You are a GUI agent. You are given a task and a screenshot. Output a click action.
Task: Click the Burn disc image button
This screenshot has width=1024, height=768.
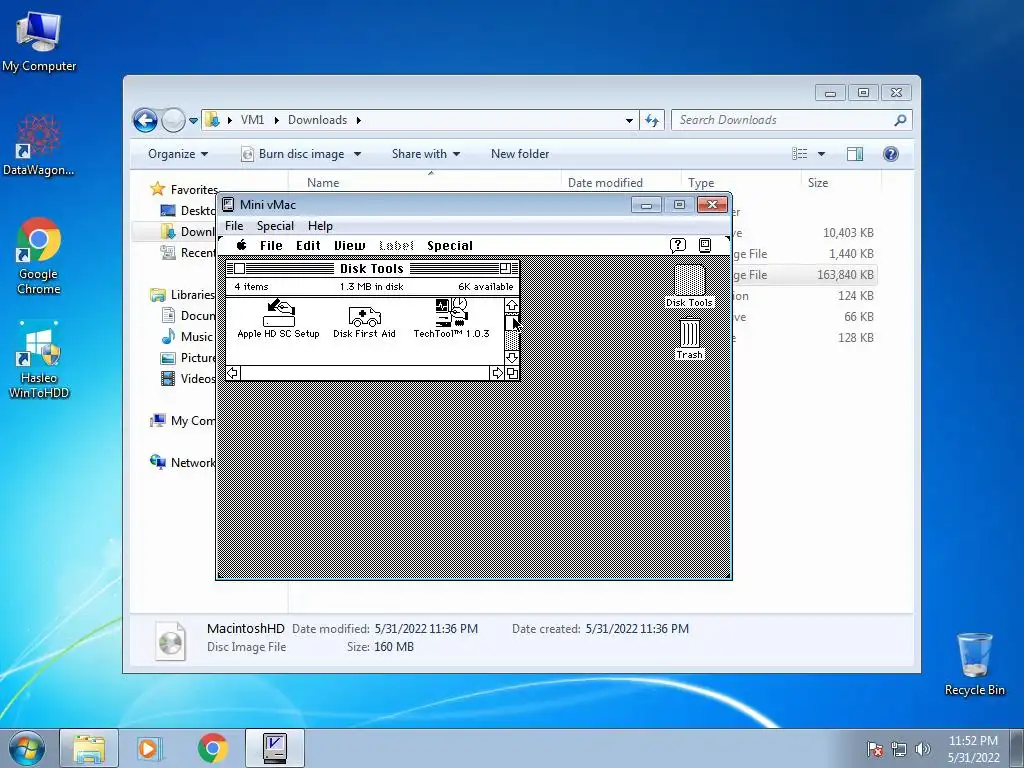293,154
